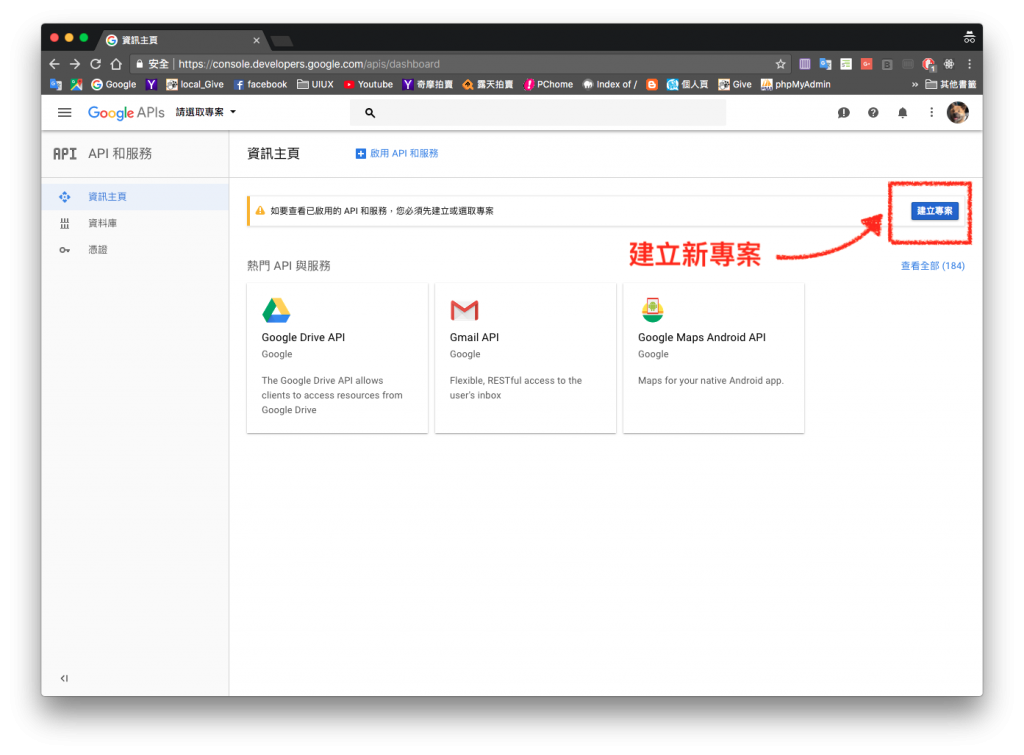Click the browser back arrow
1024x755 pixels.
tap(55, 64)
